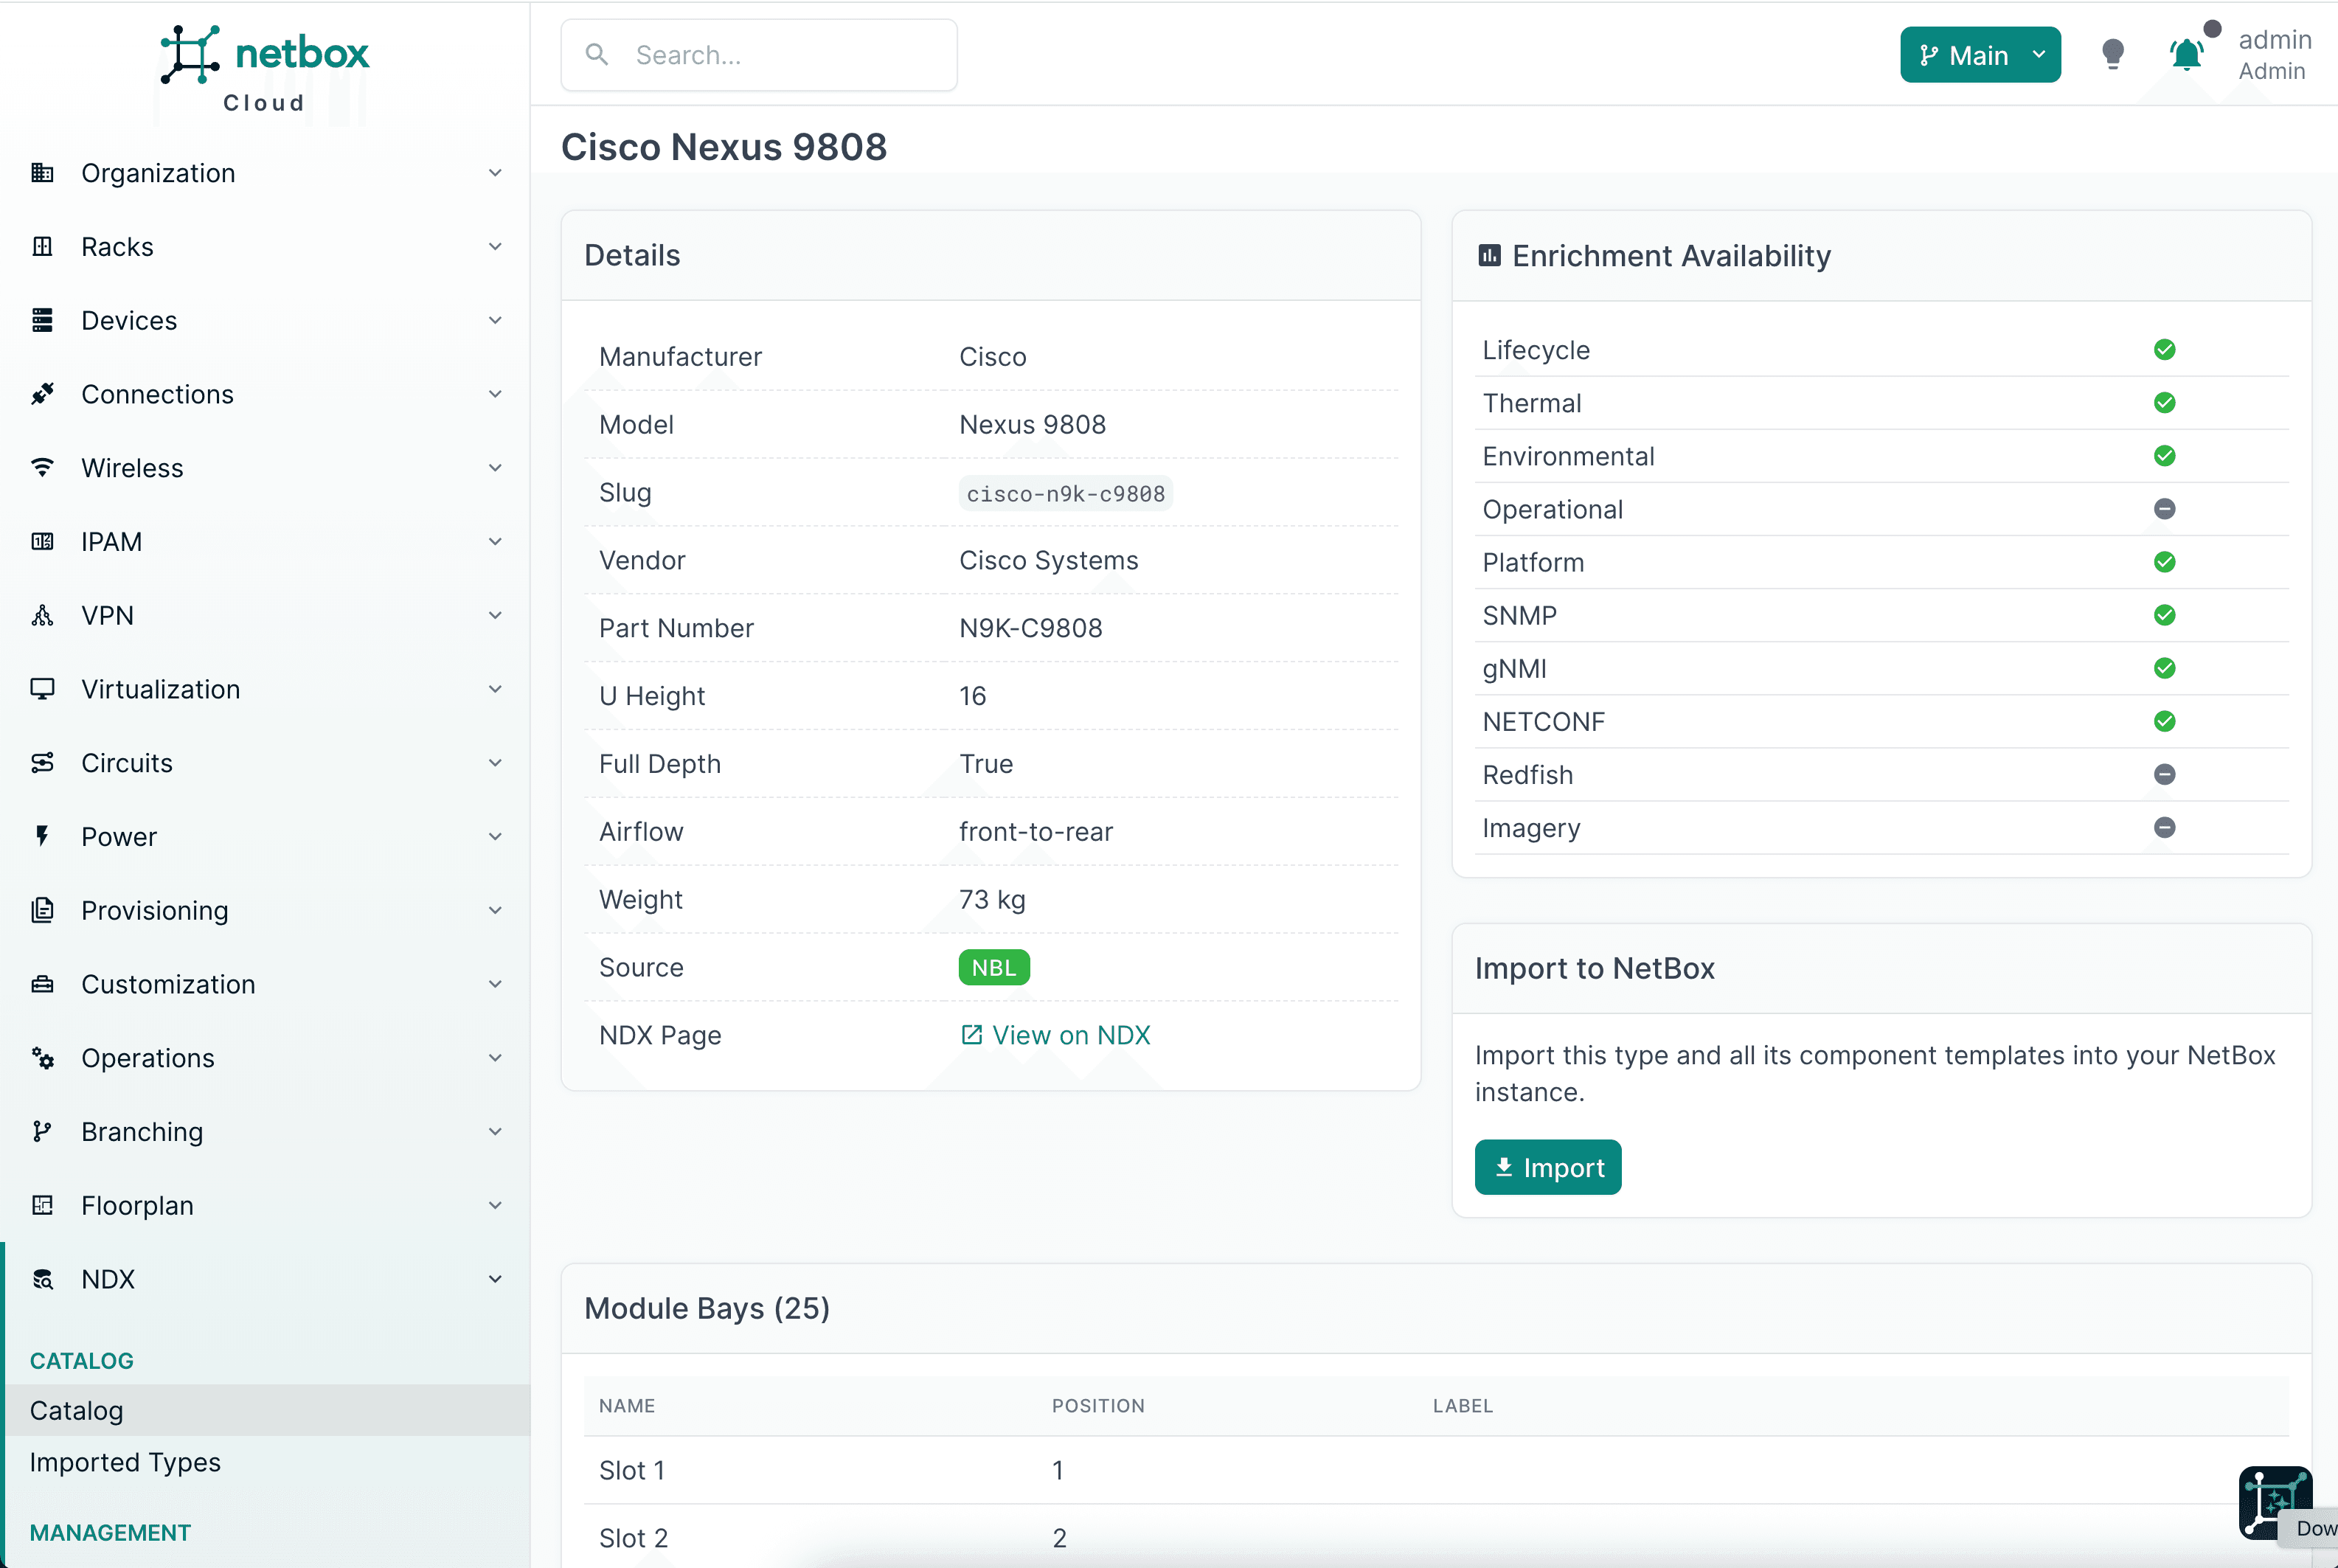Image resolution: width=2338 pixels, height=1568 pixels.
Task: Click the Import button
Action: pos(1548,1167)
